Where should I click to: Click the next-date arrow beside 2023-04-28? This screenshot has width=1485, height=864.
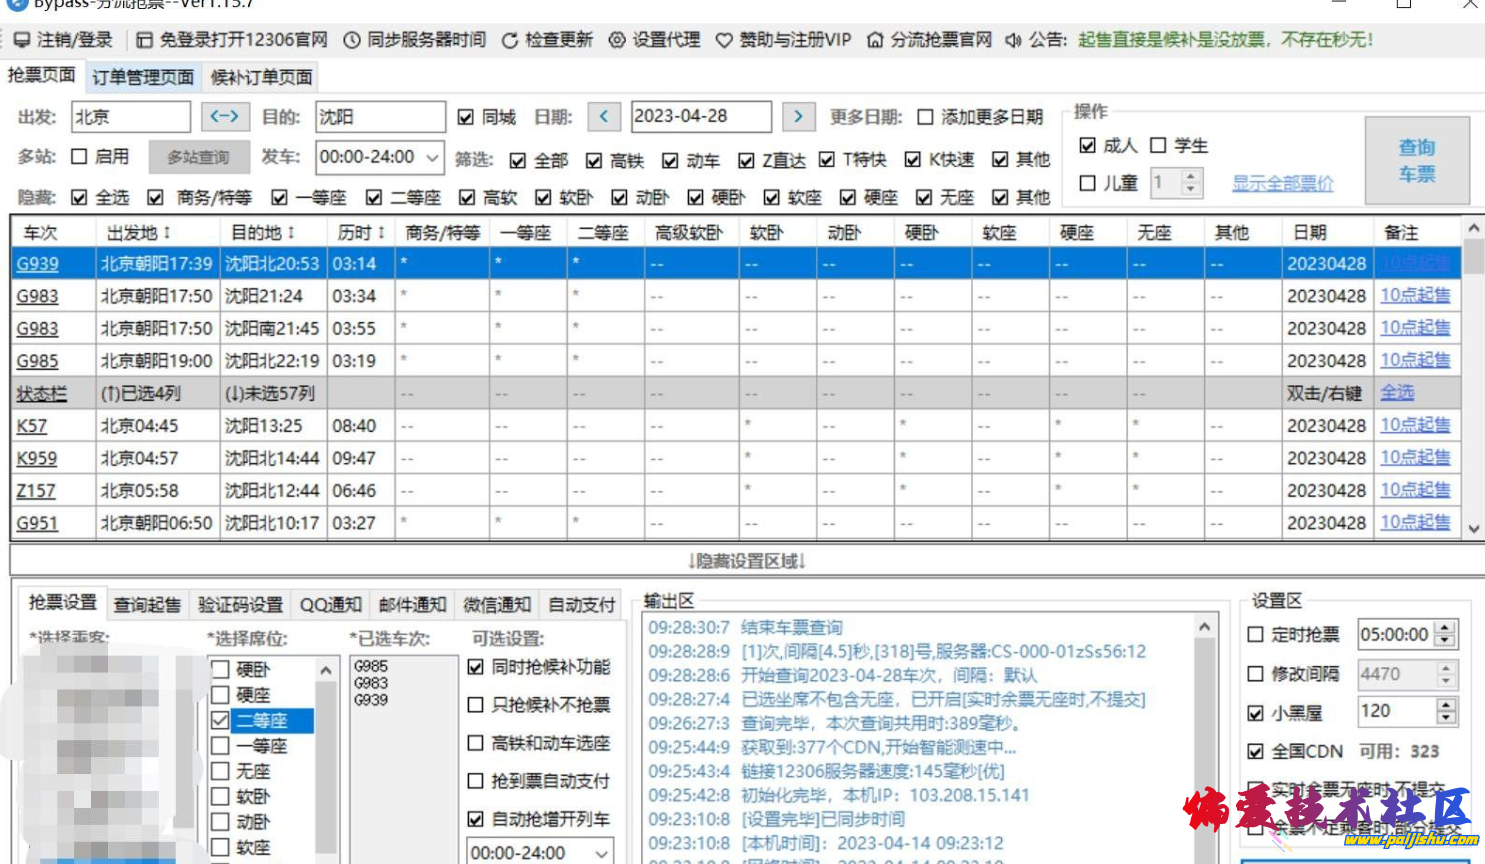(x=797, y=117)
